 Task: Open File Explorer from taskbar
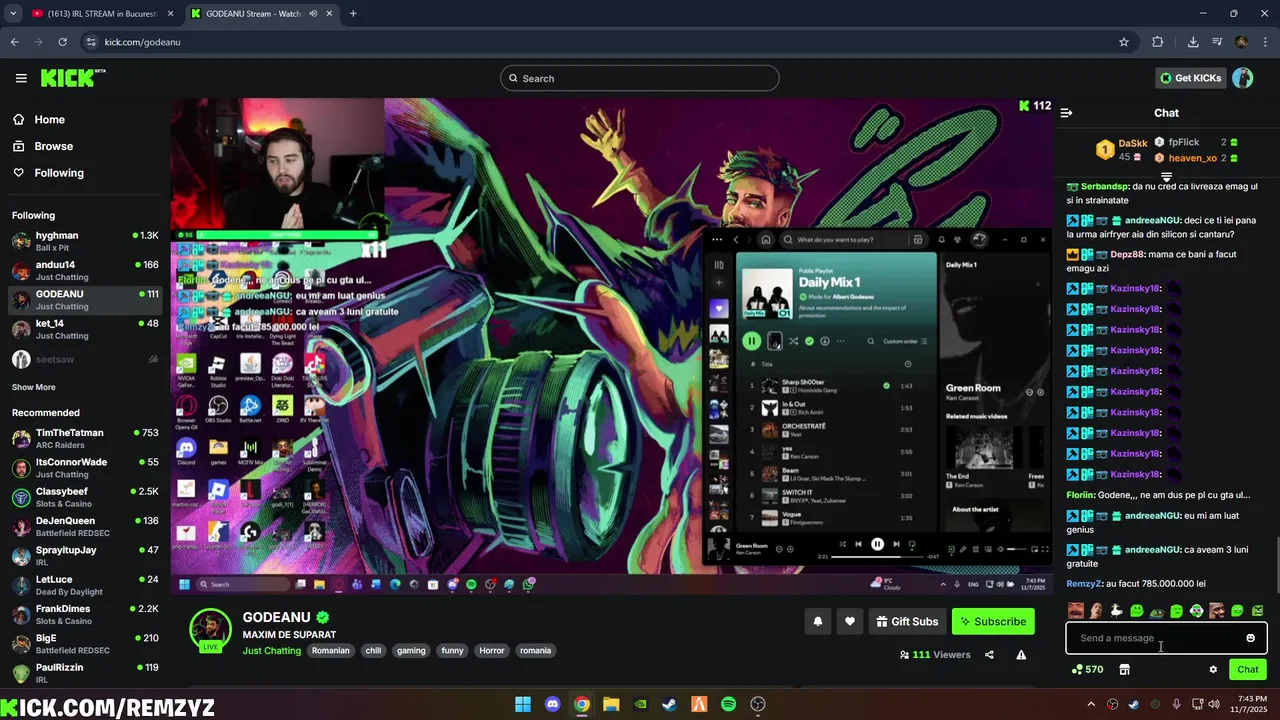[611, 704]
